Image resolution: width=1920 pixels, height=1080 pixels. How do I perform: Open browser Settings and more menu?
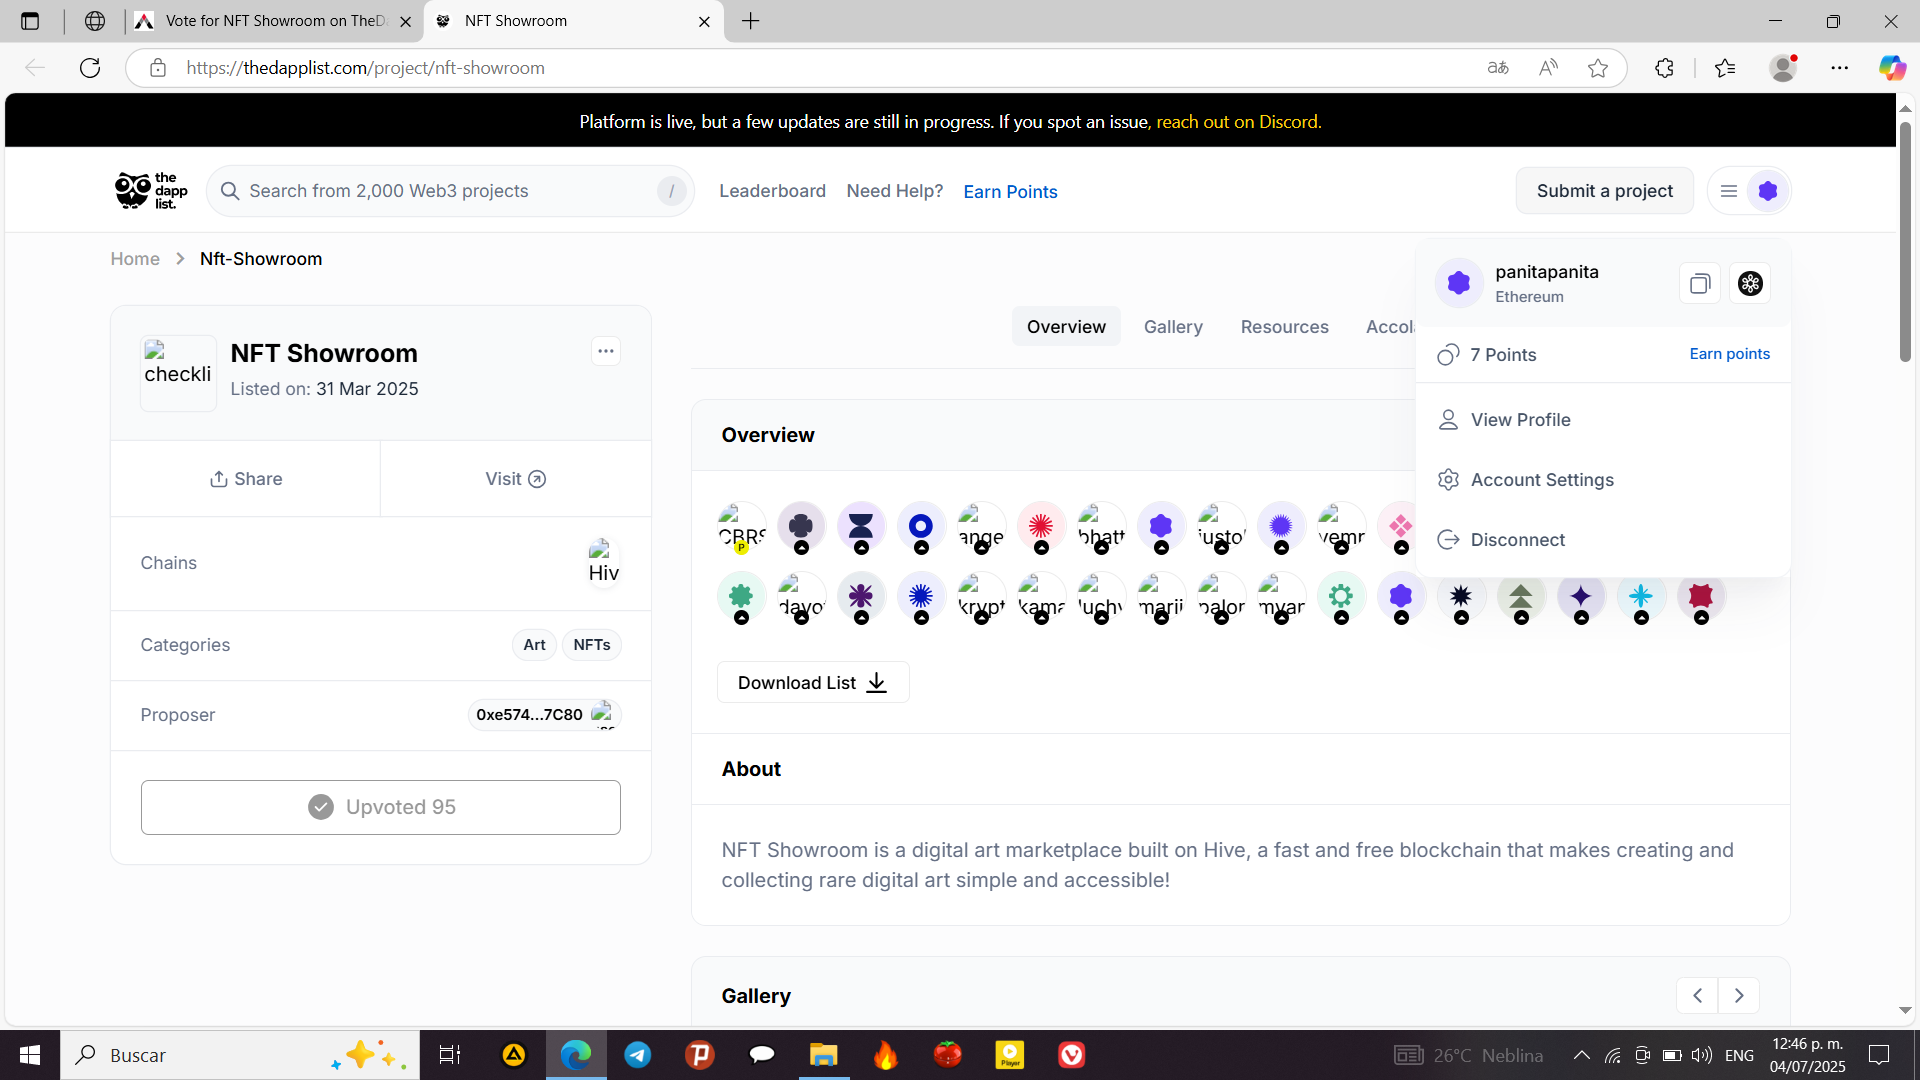pyautogui.click(x=1840, y=68)
